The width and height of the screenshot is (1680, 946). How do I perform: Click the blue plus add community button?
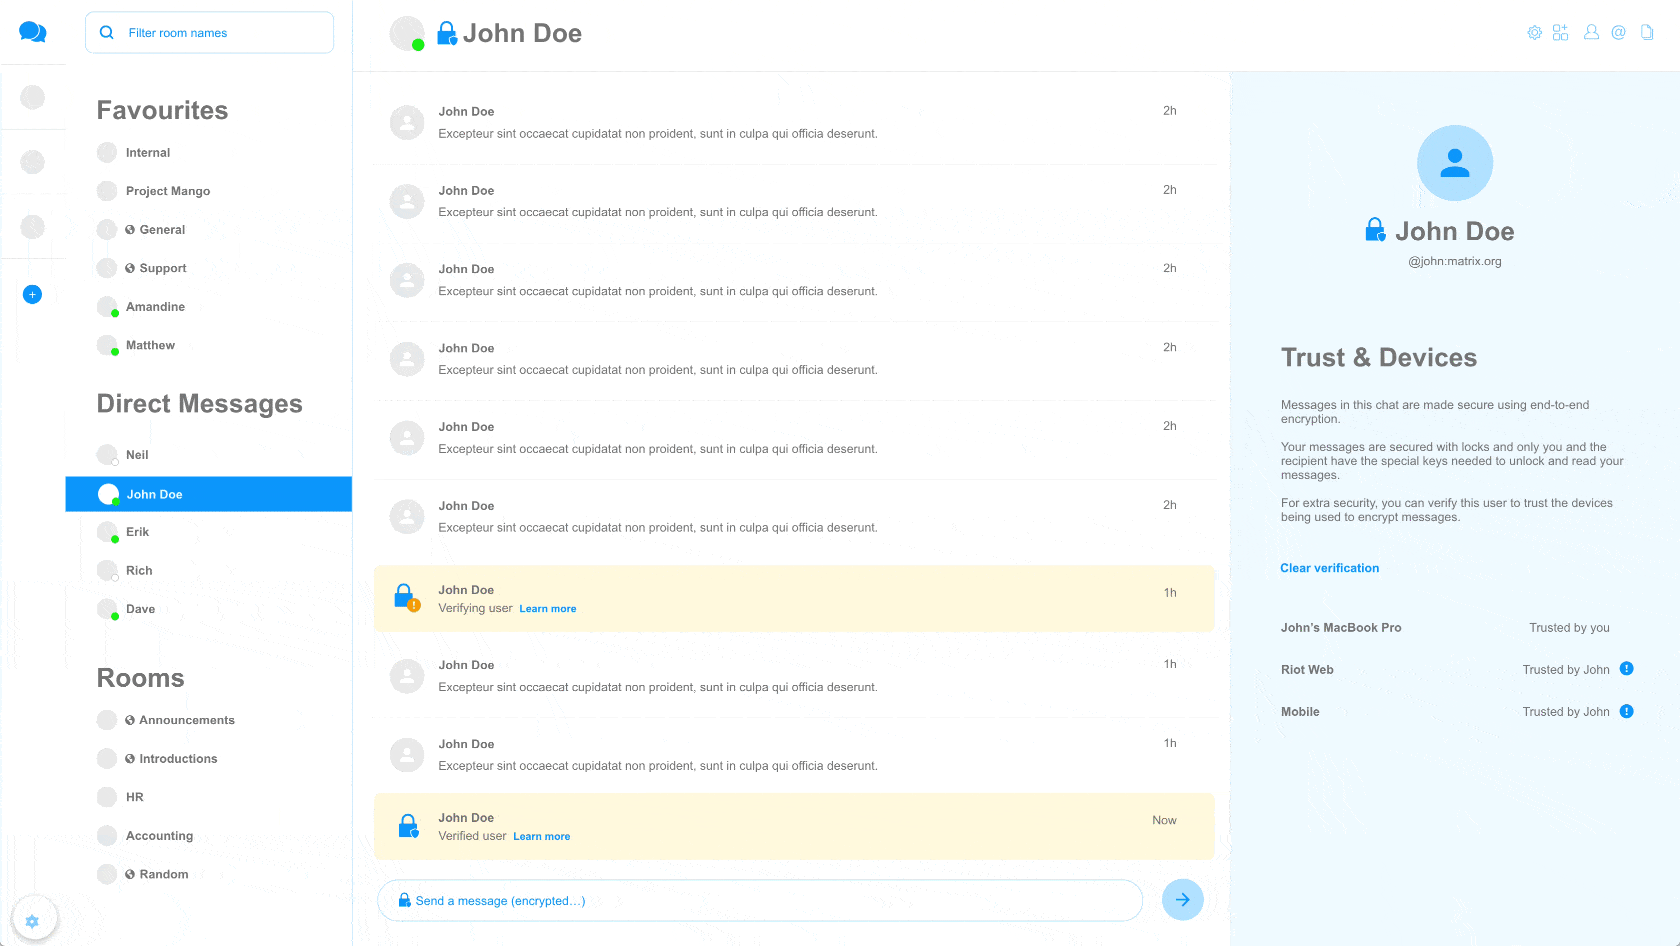click(x=32, y=295)
